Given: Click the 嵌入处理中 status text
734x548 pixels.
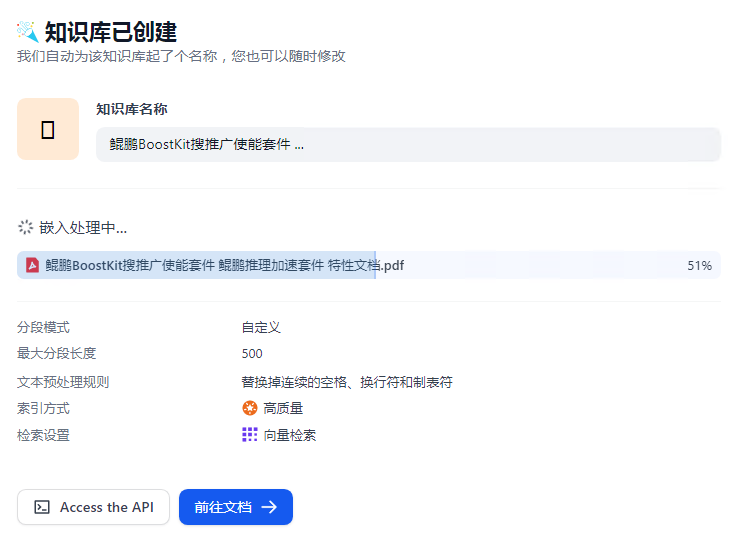Looking at the screenshot, I should click(x=83, y=228).
